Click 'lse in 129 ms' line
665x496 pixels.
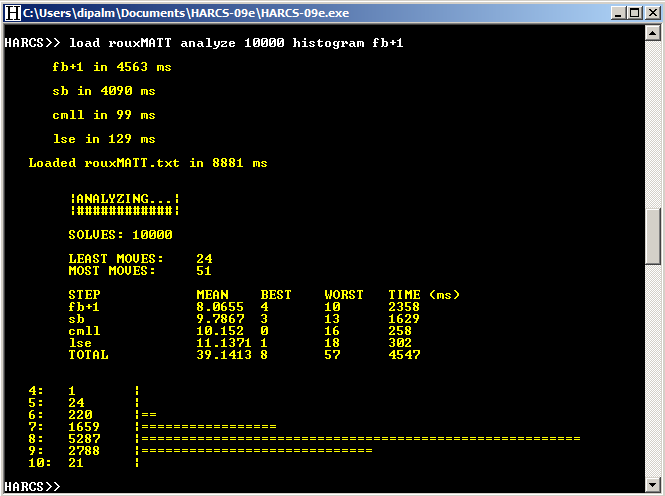[x=104, y=139]
